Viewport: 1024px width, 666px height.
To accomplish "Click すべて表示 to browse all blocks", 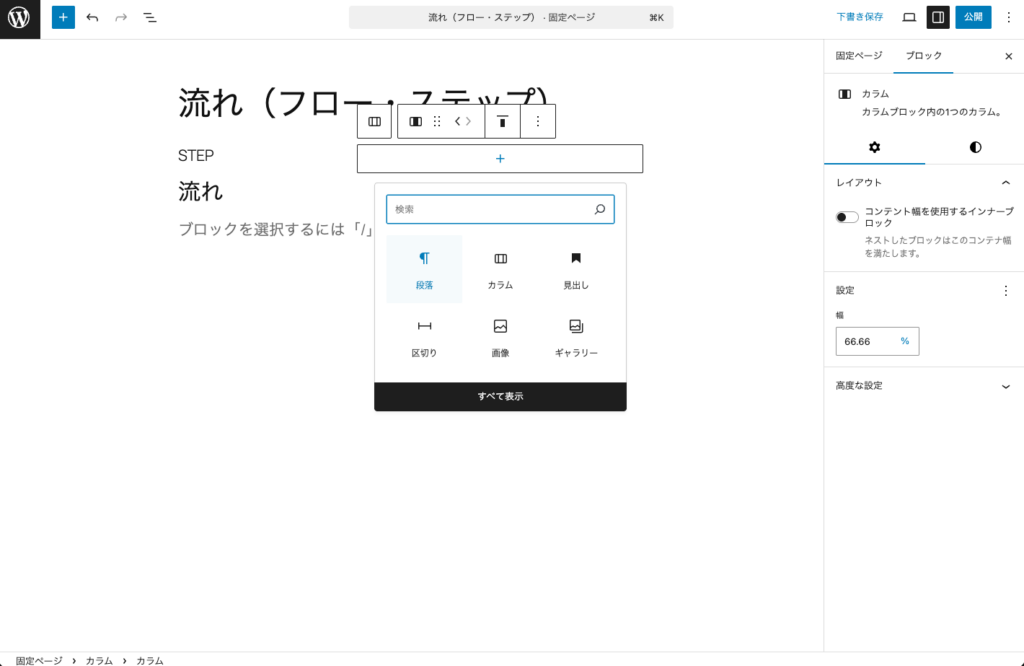I will (499, 396).
